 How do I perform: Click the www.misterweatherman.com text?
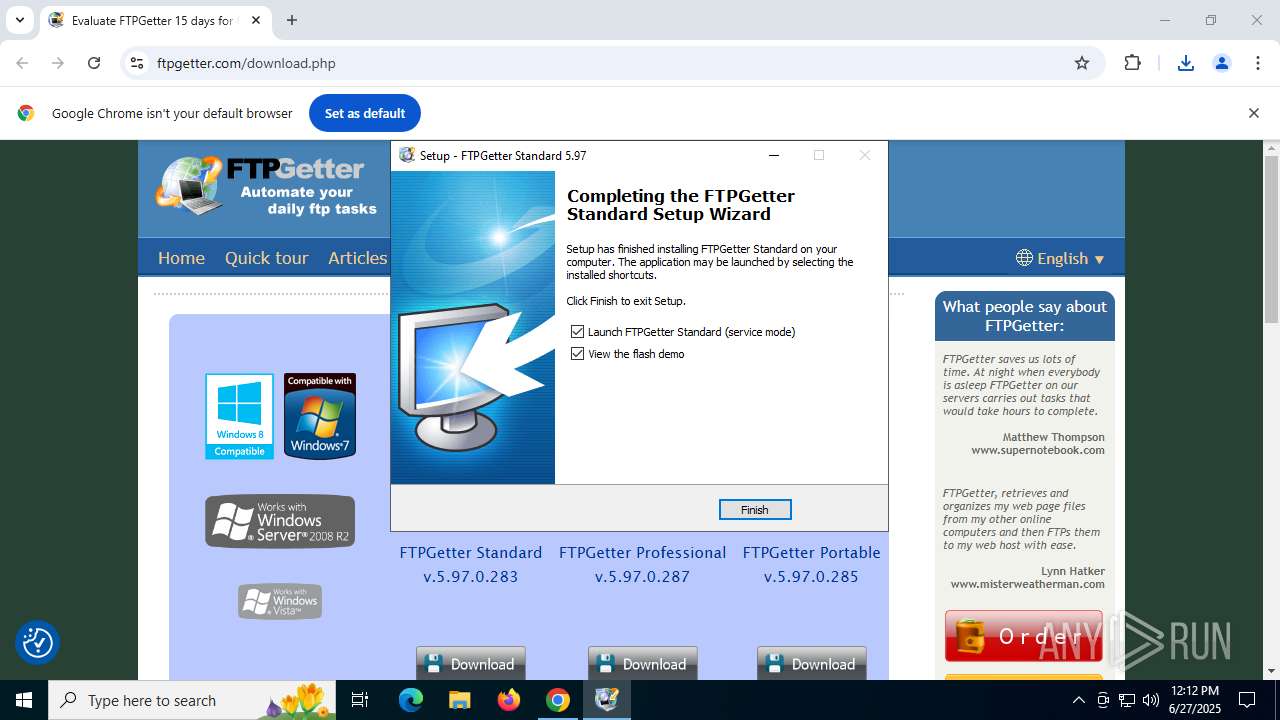(x=1028, y=584)
